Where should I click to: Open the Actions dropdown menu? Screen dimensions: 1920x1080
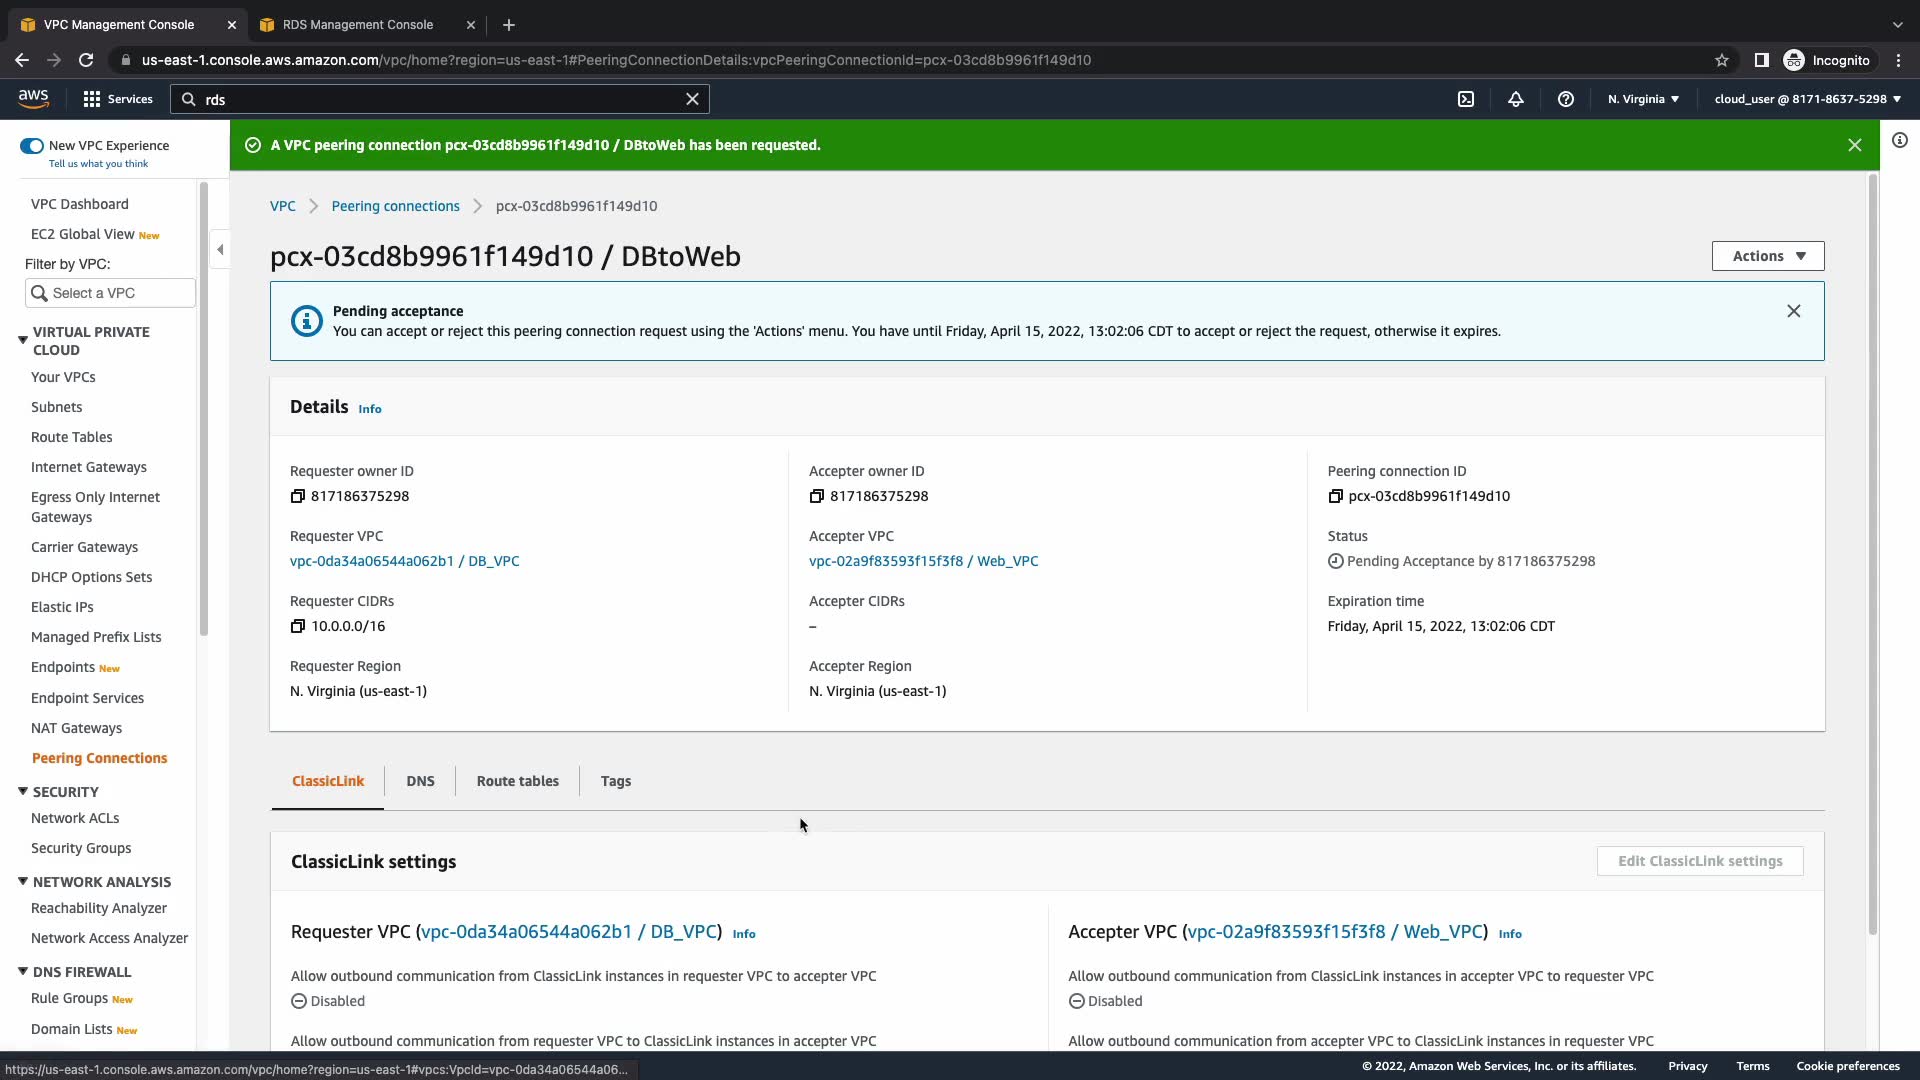tap(1767, 256)
